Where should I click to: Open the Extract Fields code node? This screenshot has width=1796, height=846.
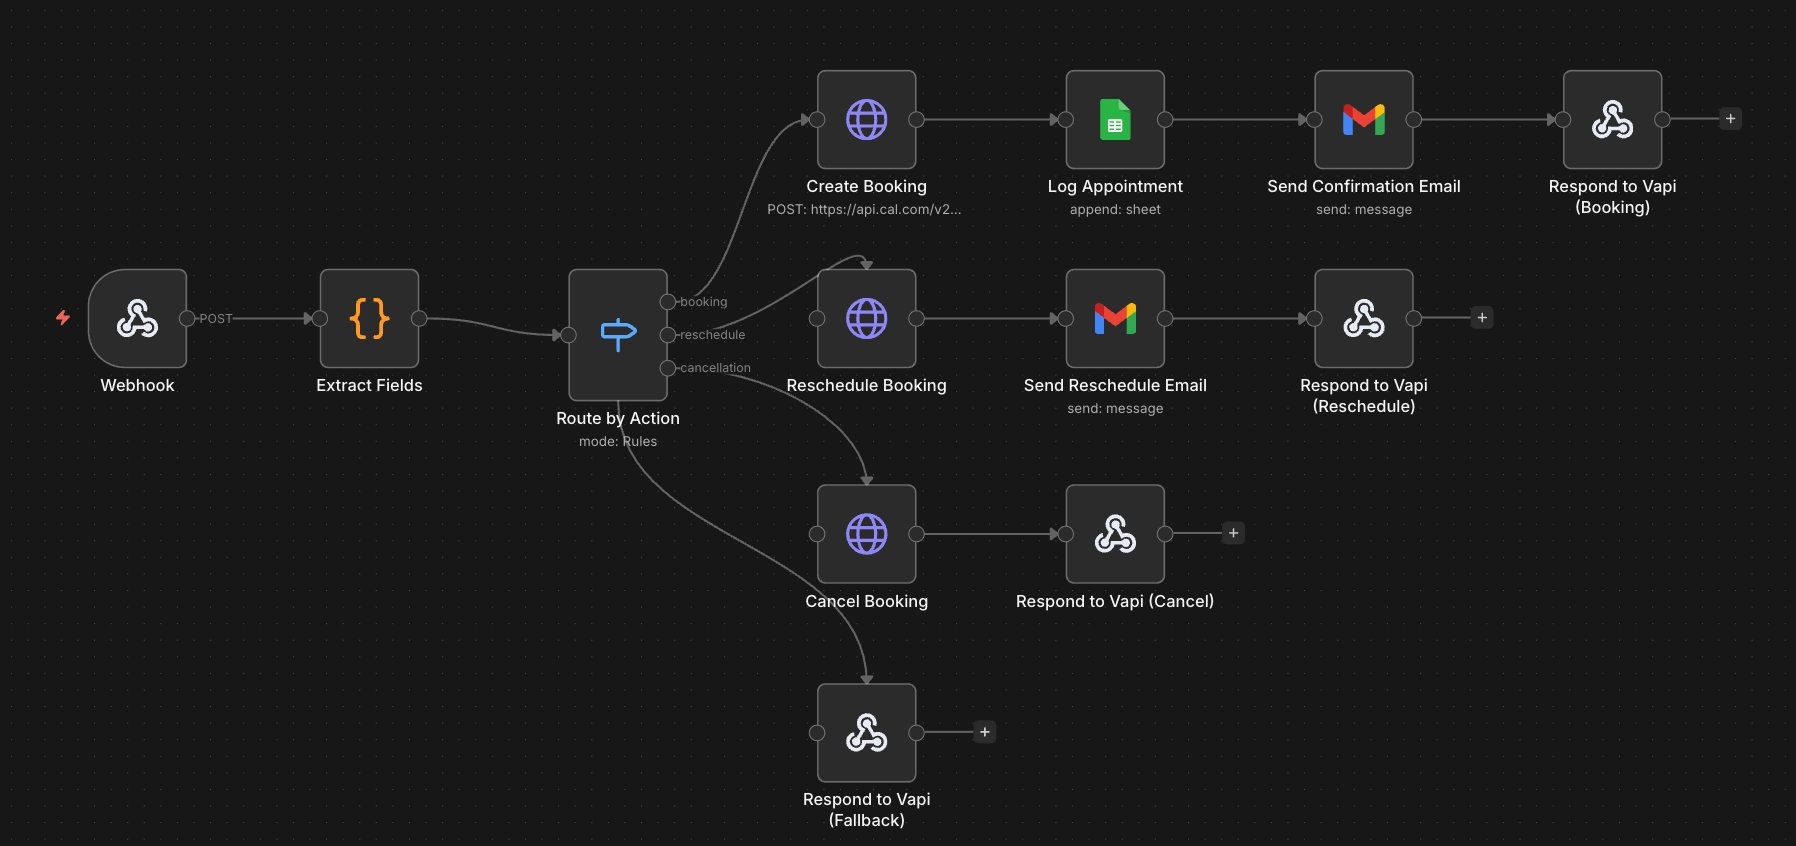tap(369, 318)
